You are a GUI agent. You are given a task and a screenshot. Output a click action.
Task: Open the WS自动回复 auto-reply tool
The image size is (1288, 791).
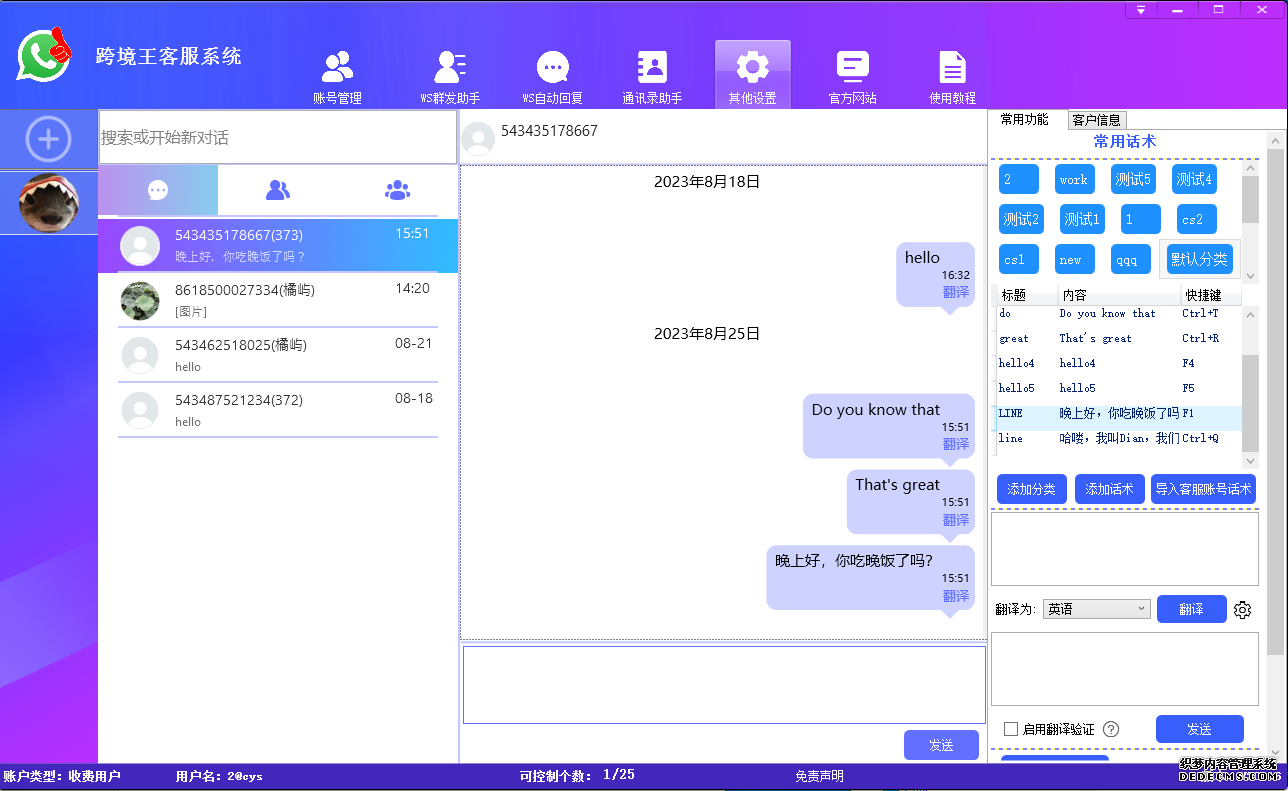[x=552, y=74]
